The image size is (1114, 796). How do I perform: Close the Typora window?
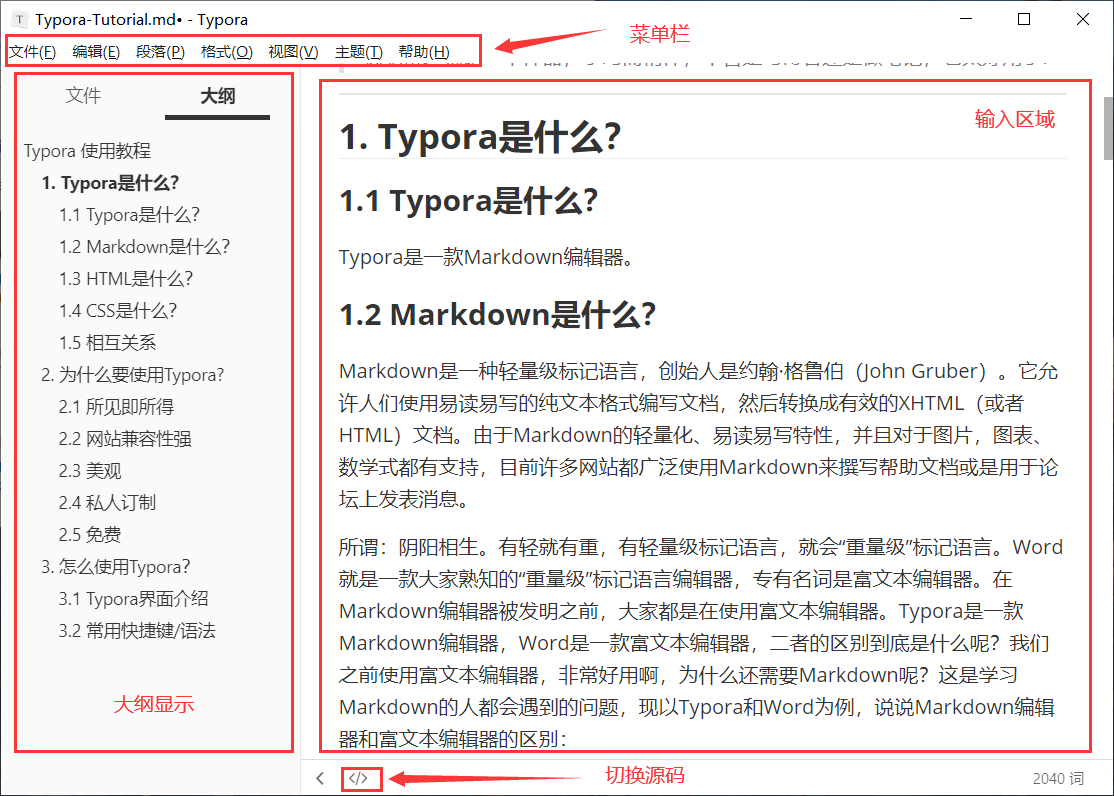1083,19
